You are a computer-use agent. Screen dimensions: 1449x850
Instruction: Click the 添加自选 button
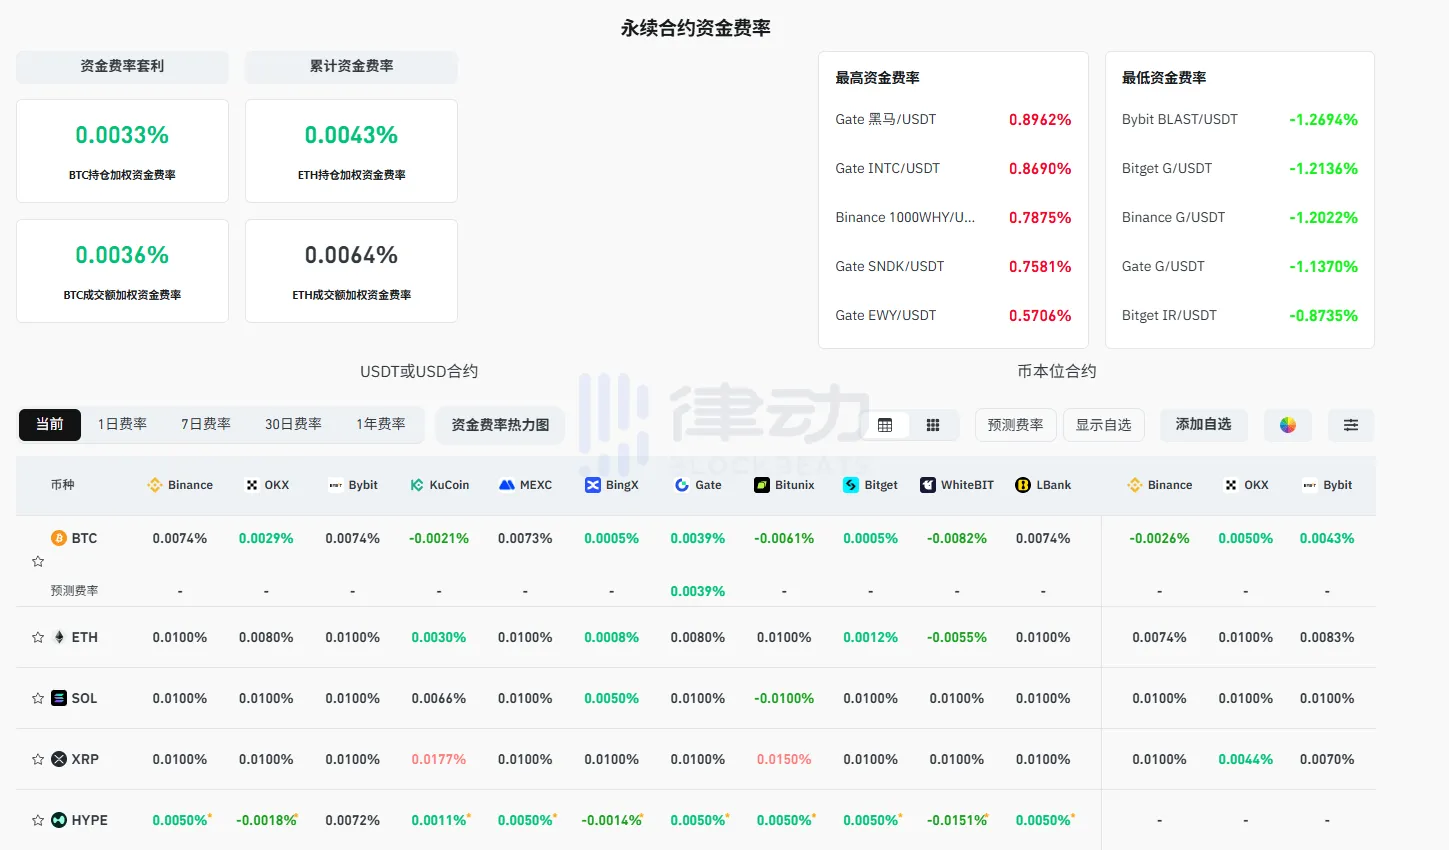point(1203,424)
